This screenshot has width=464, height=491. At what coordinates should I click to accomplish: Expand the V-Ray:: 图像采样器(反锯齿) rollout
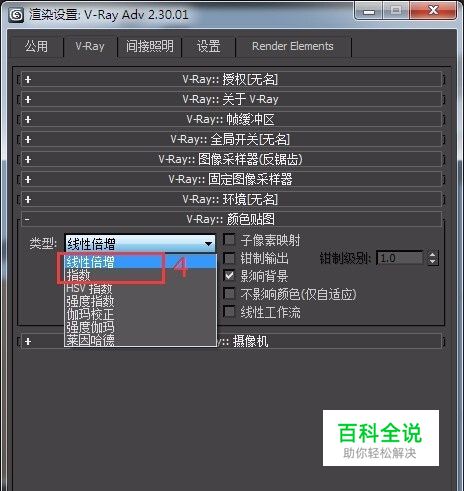[232, 159]
